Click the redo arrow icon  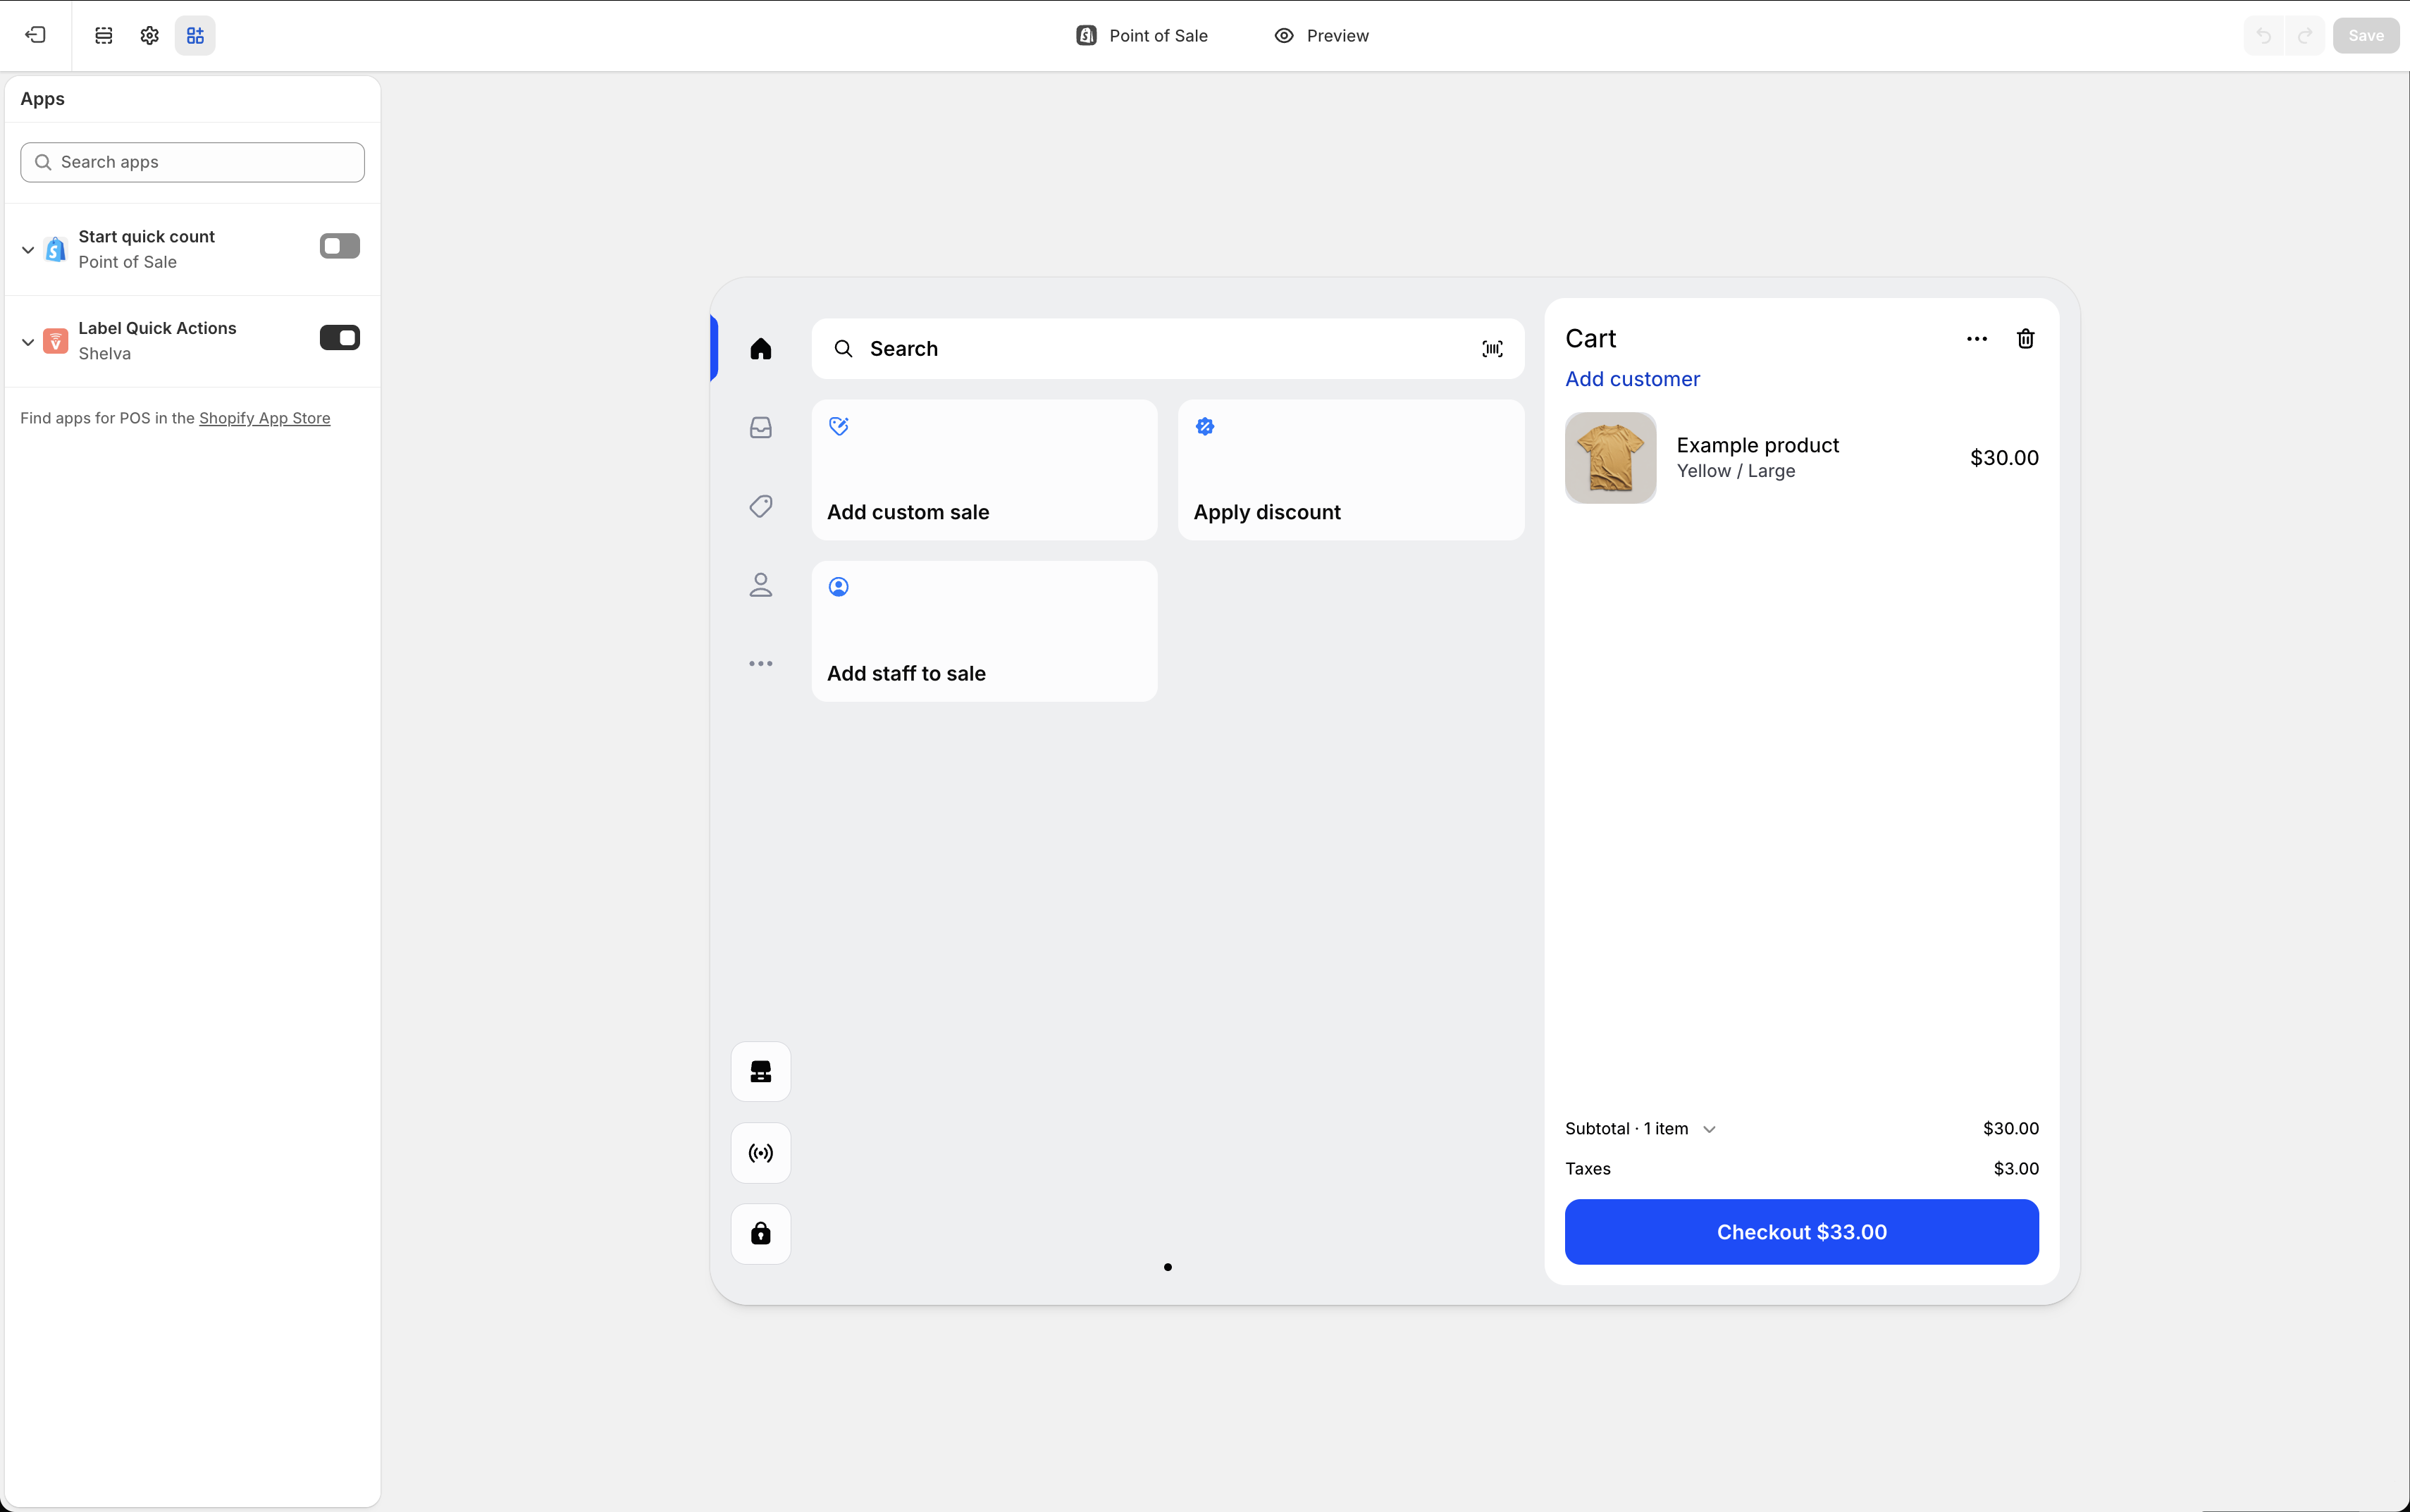click(2305, 35)
